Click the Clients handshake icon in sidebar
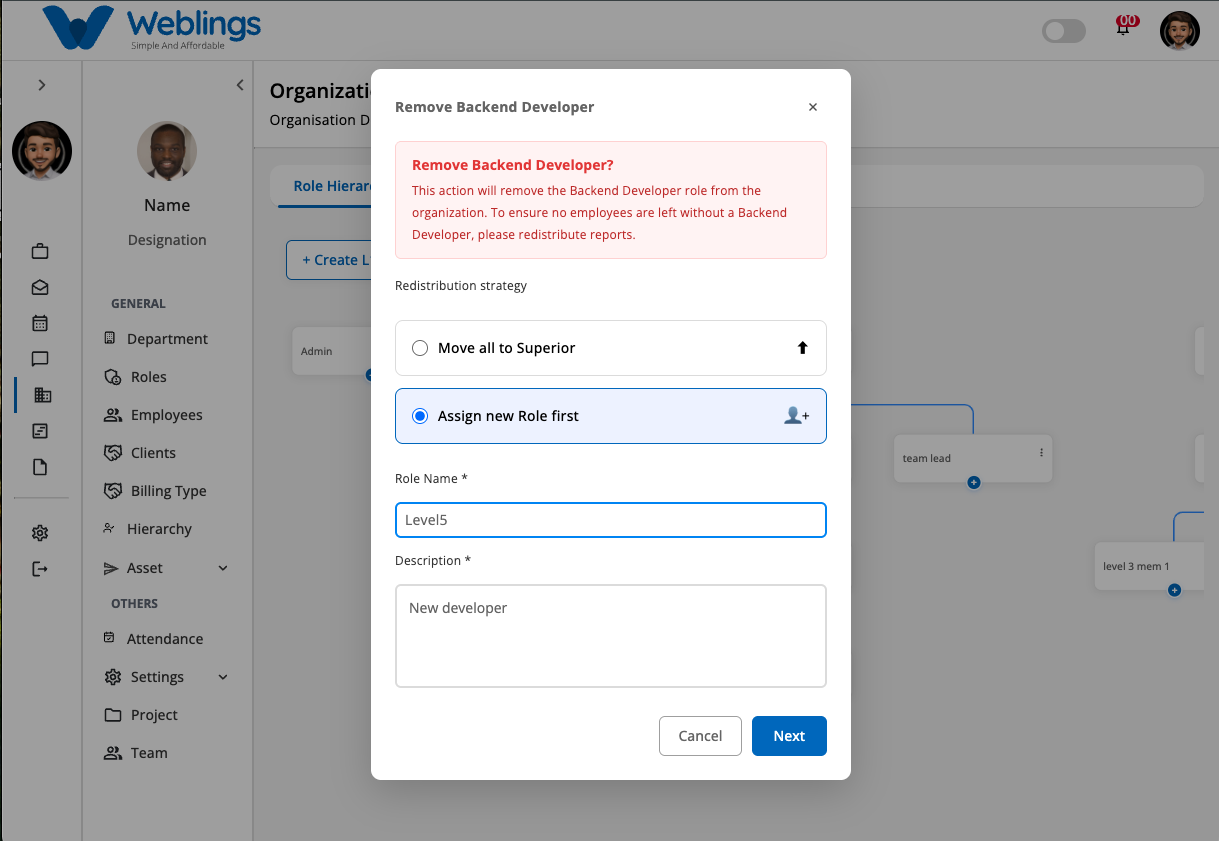This screenshot has height=841, width=1219. coord(113,453)
